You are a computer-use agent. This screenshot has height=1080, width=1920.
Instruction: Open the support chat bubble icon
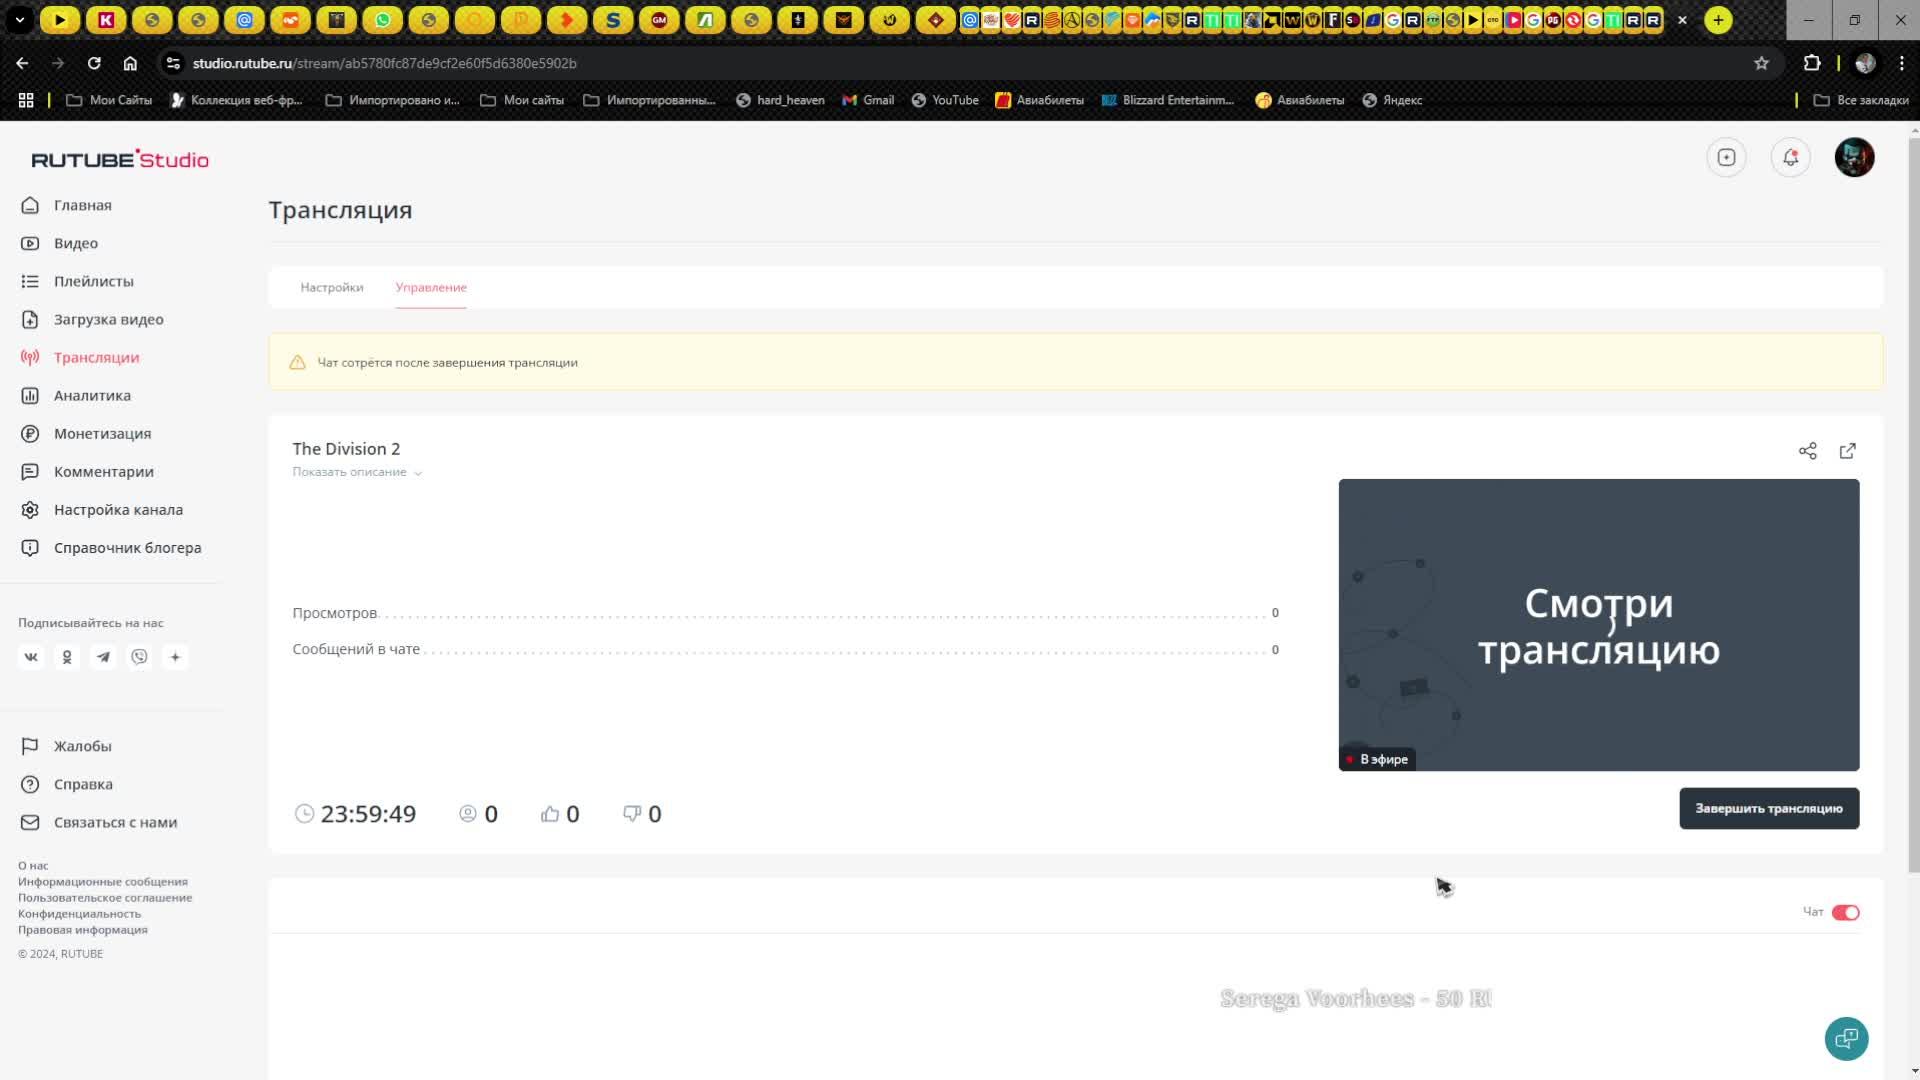pyautogui.click(x=1846, y=1038)
